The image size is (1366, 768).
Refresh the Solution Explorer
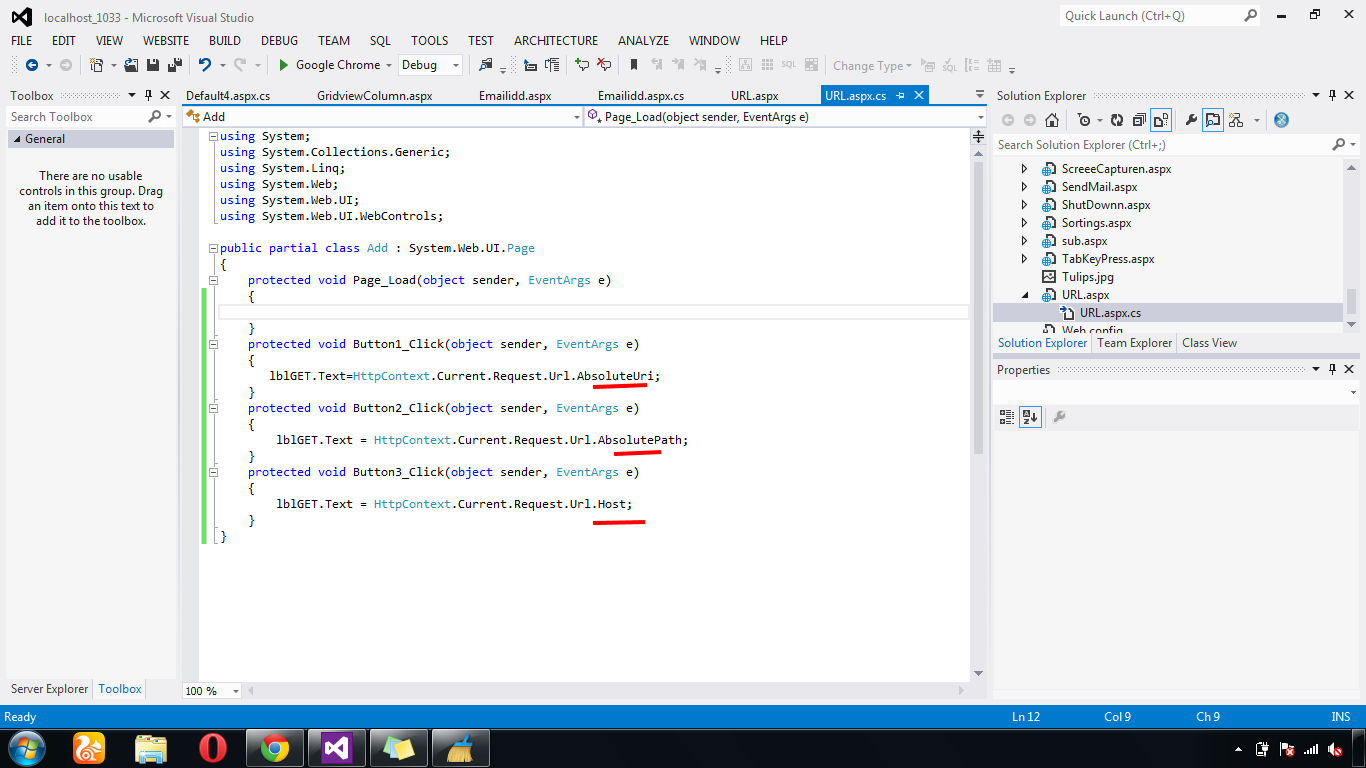click(1117, 120)
